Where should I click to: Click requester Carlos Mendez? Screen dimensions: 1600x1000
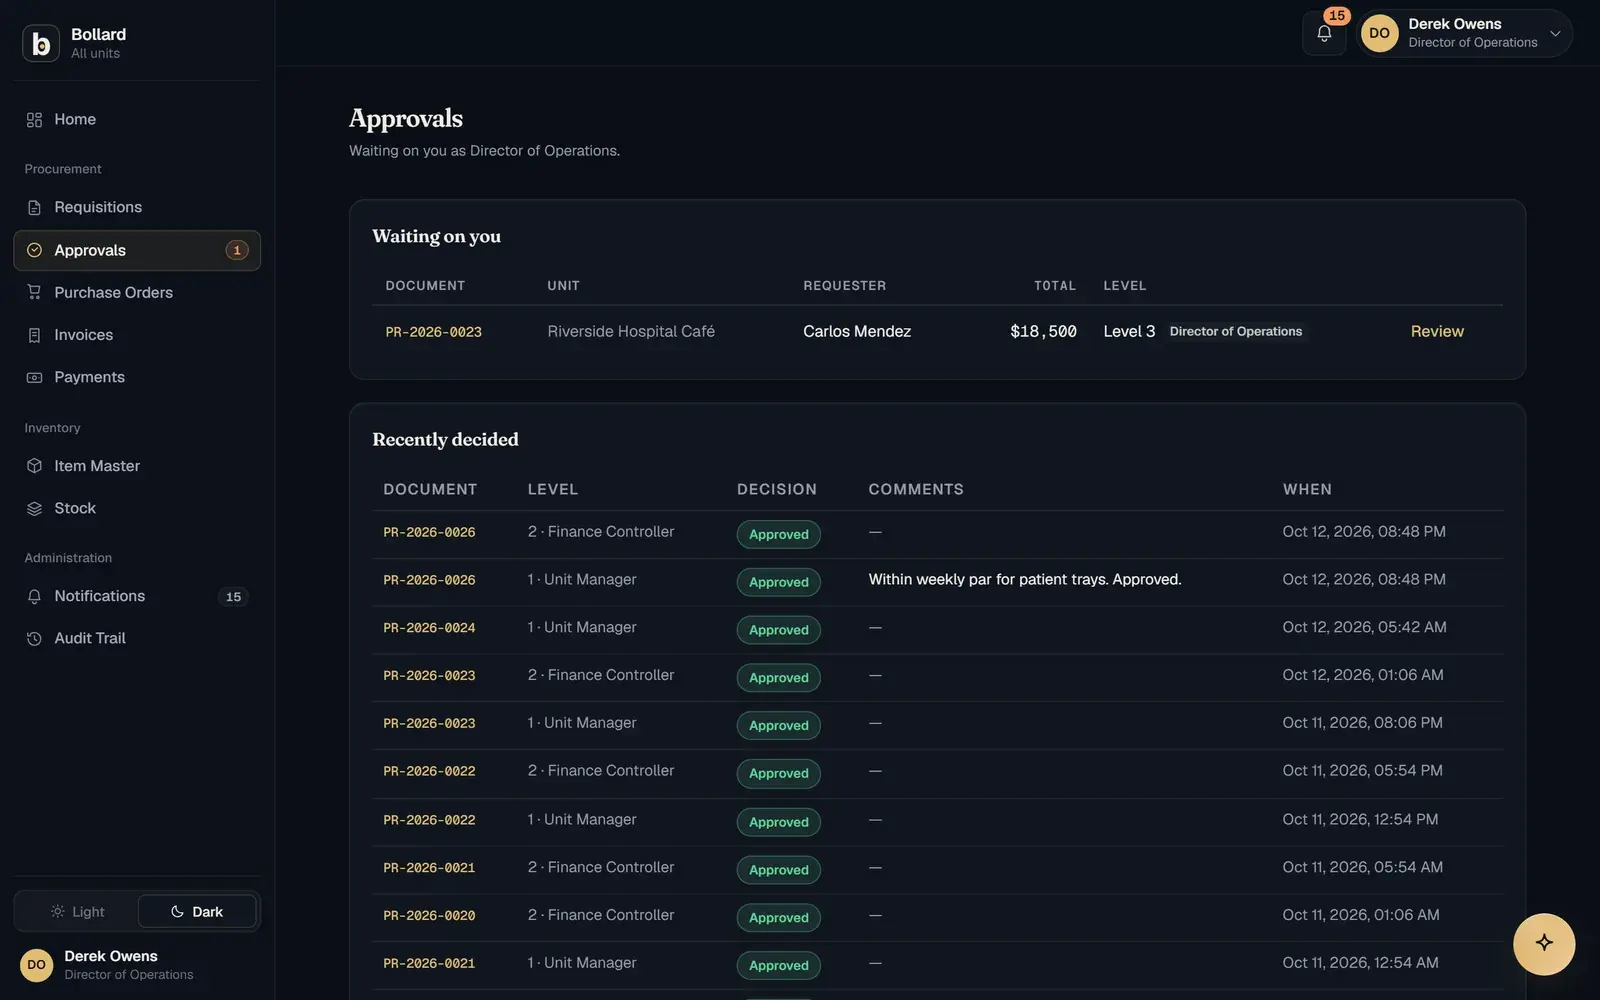point(857,331)
